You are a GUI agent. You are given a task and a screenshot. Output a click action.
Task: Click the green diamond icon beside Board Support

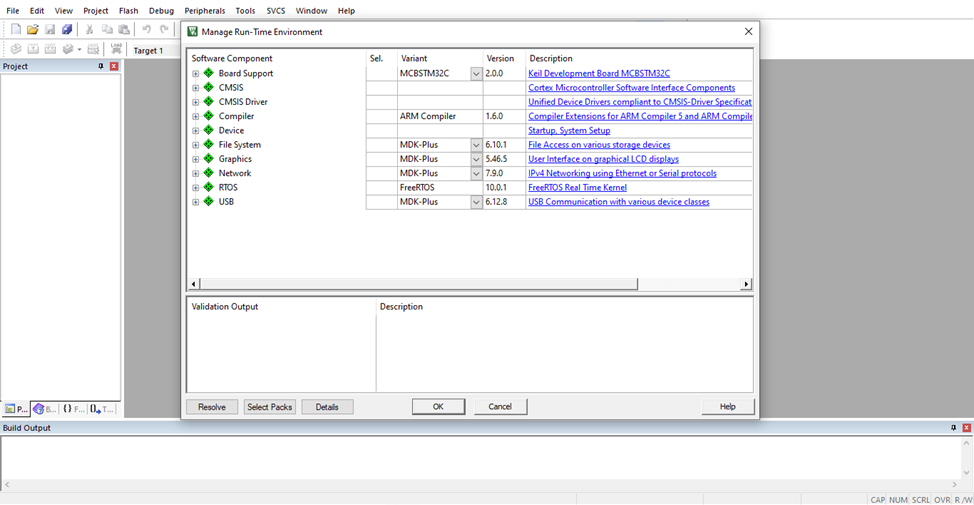(209, 73)
